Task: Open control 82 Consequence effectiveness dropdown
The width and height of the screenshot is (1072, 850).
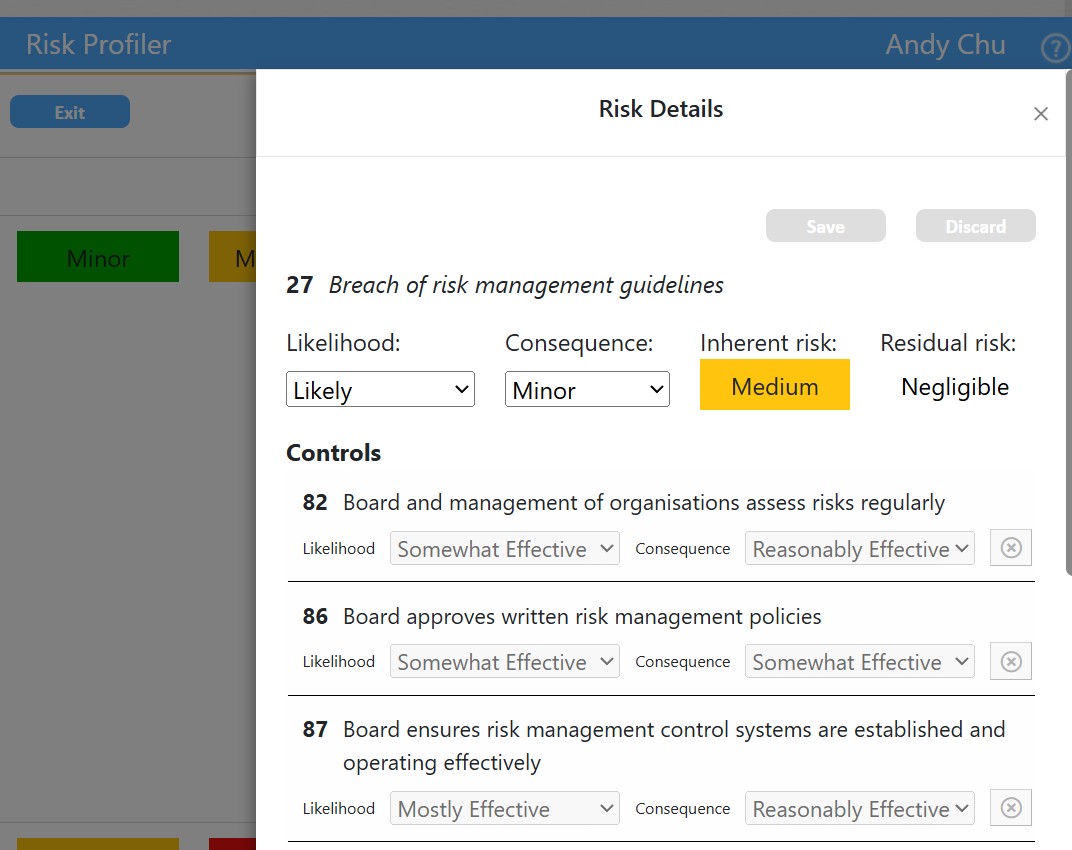Action: click(859, 548)
